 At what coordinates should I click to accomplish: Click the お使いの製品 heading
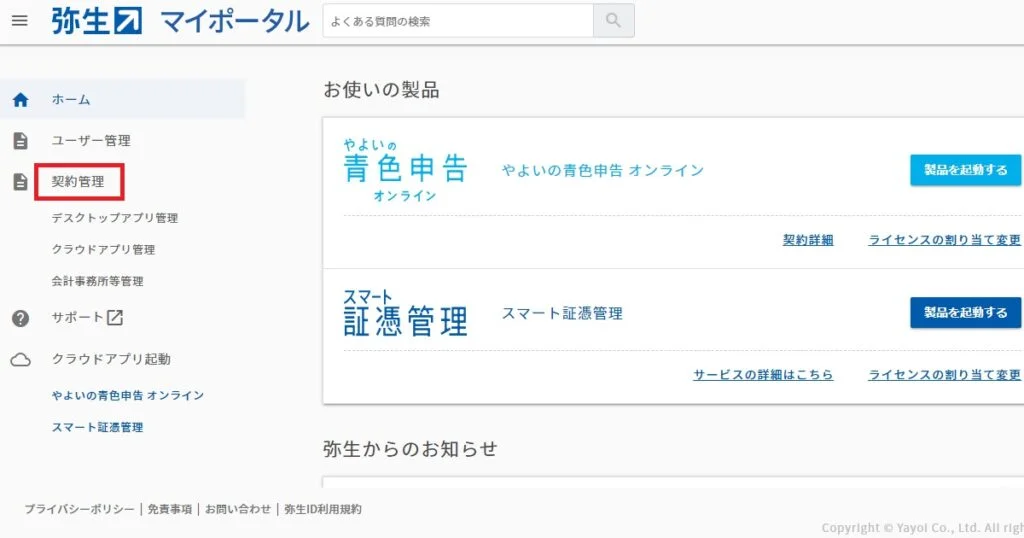coord(381,90)
